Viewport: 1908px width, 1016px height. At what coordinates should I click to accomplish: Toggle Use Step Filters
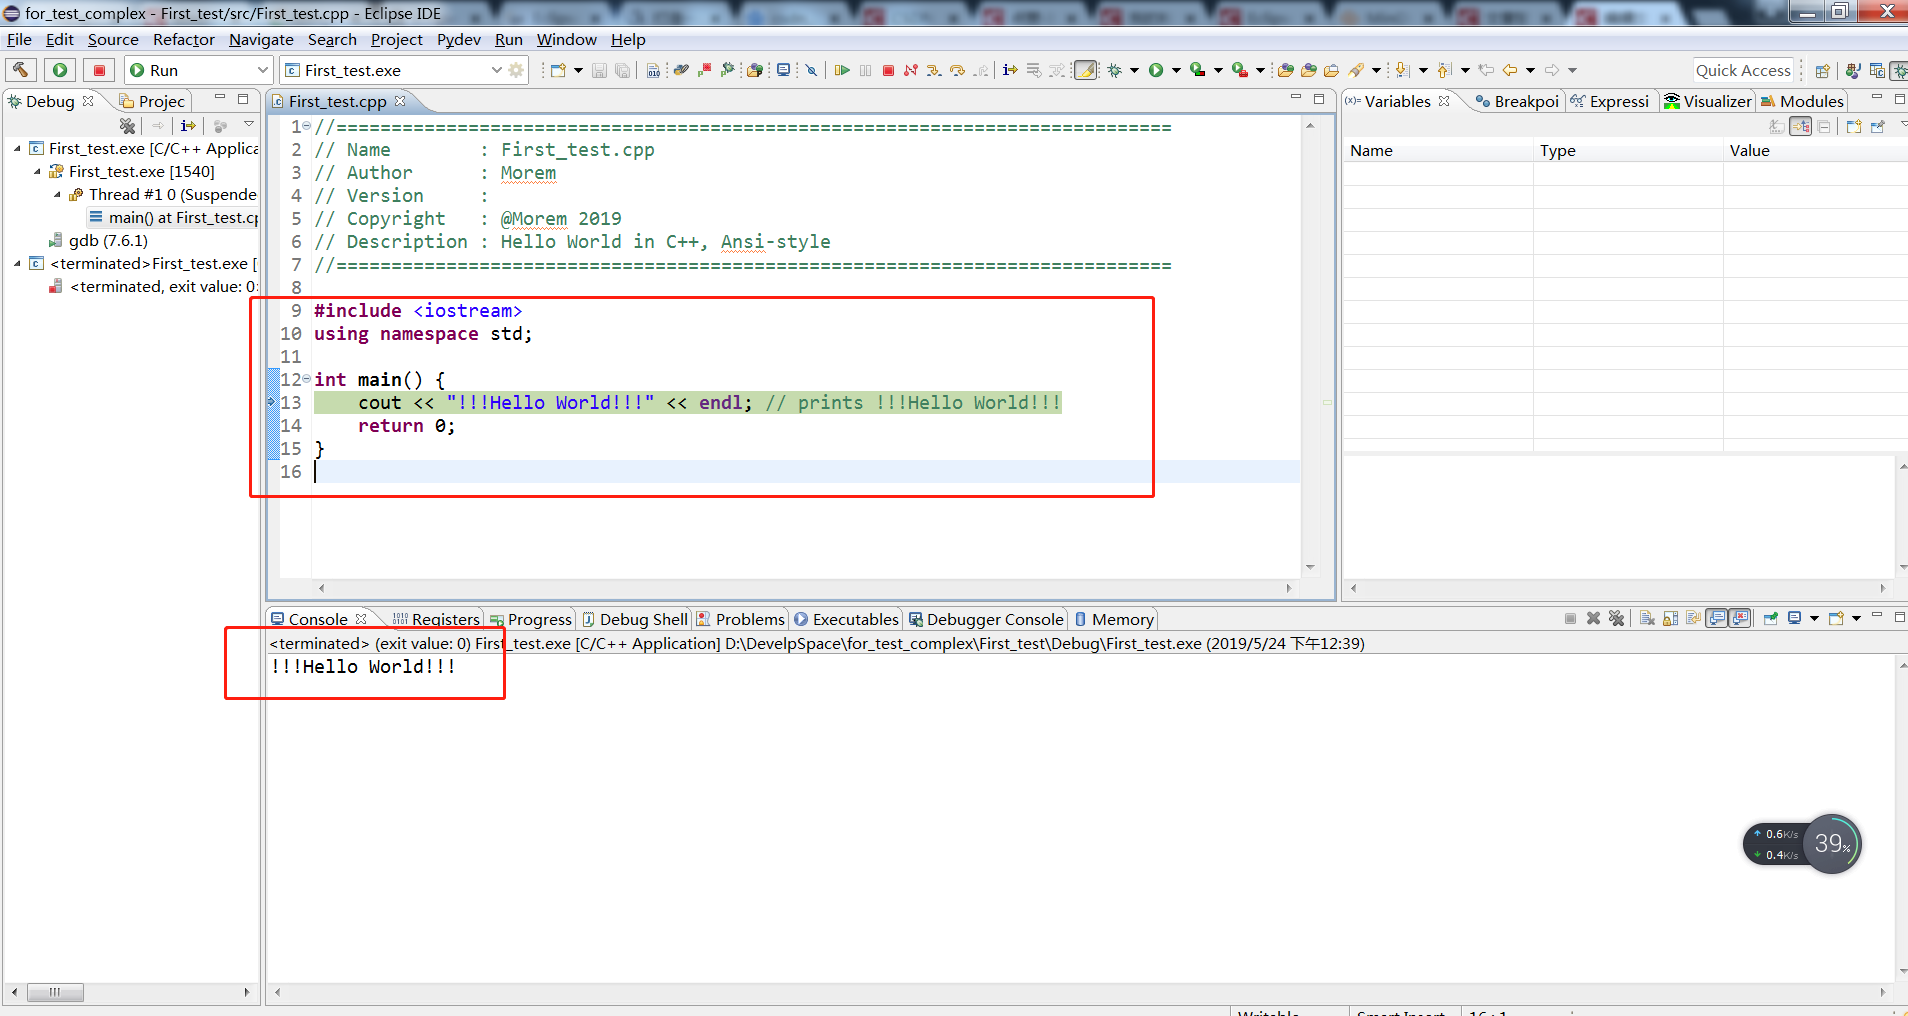1057,70
